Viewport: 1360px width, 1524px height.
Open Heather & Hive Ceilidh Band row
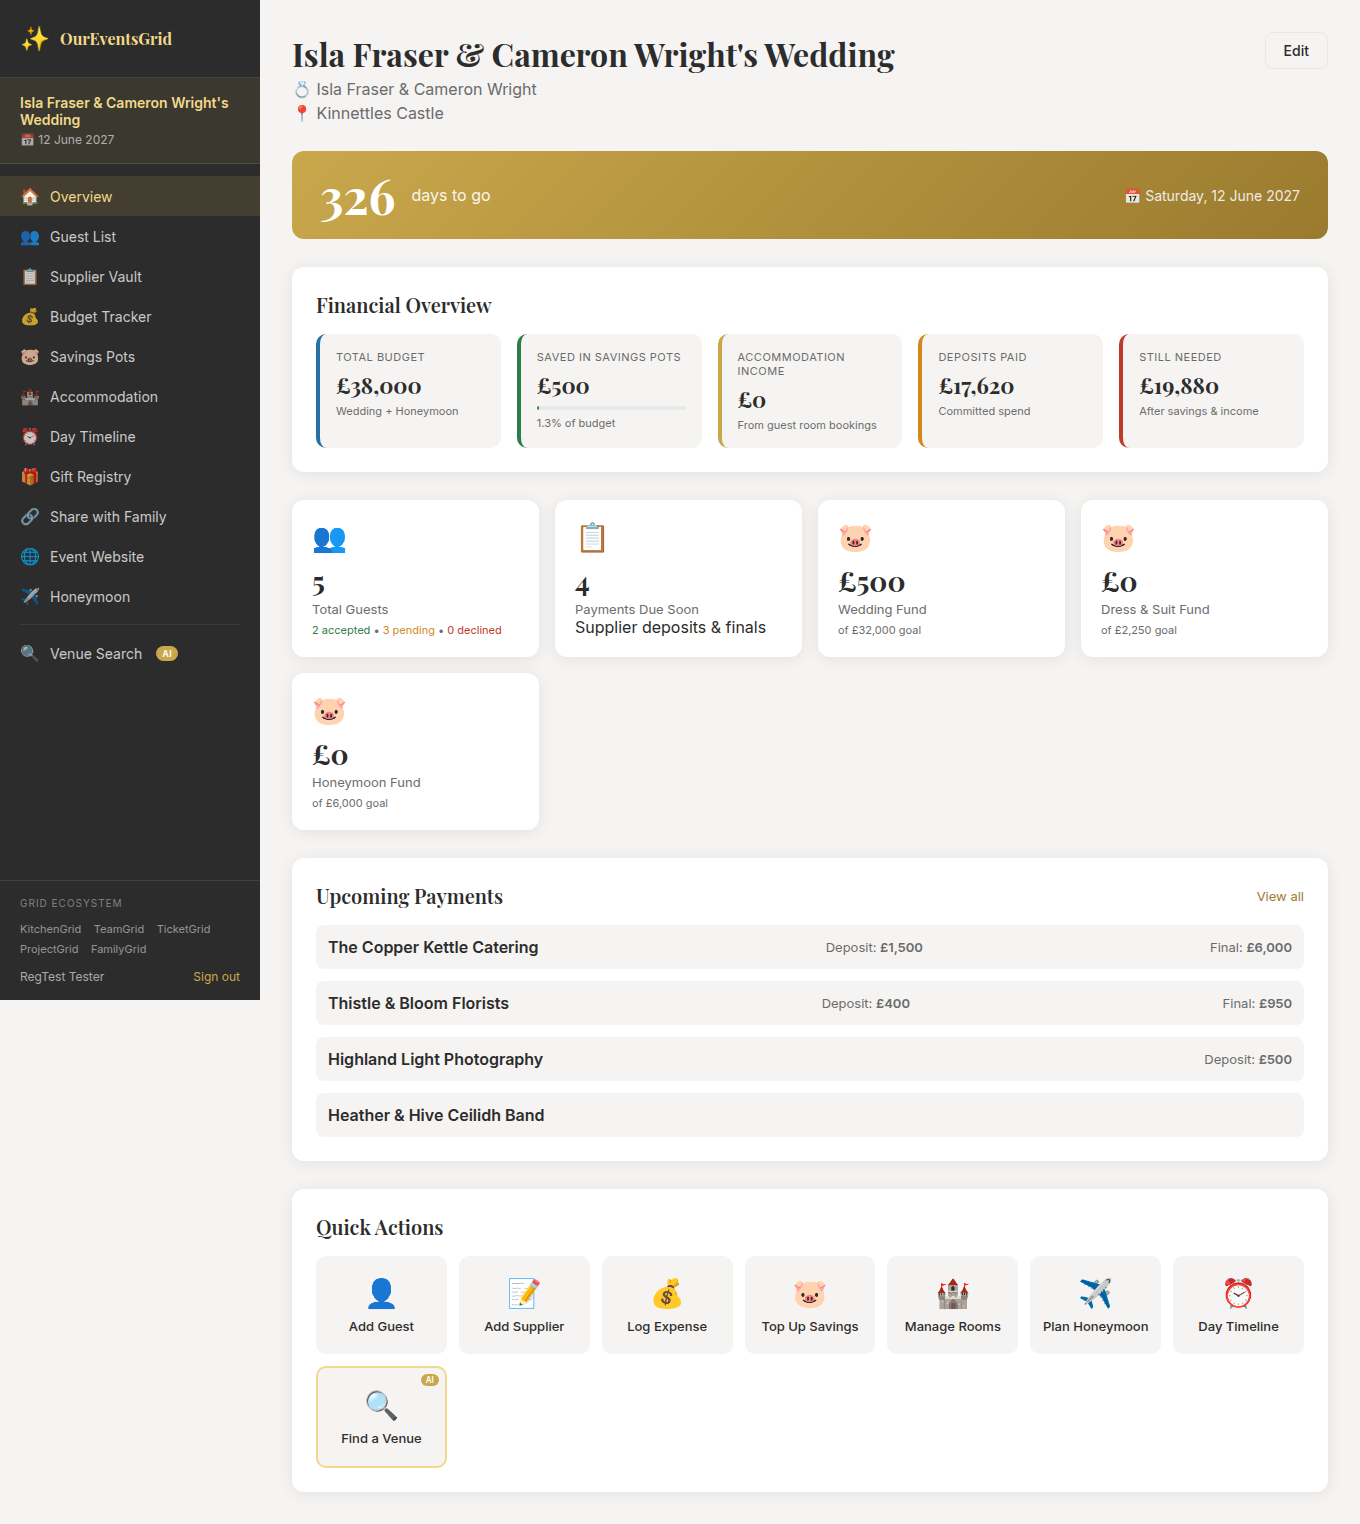(x=810, y=1115)
